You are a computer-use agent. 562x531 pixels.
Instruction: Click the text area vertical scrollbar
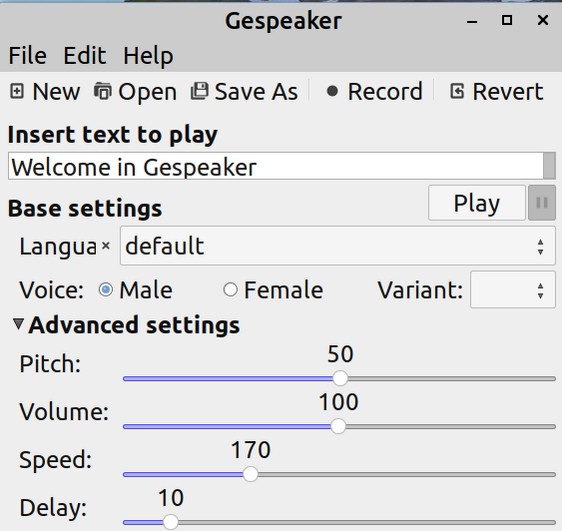[x=549, y=166]
